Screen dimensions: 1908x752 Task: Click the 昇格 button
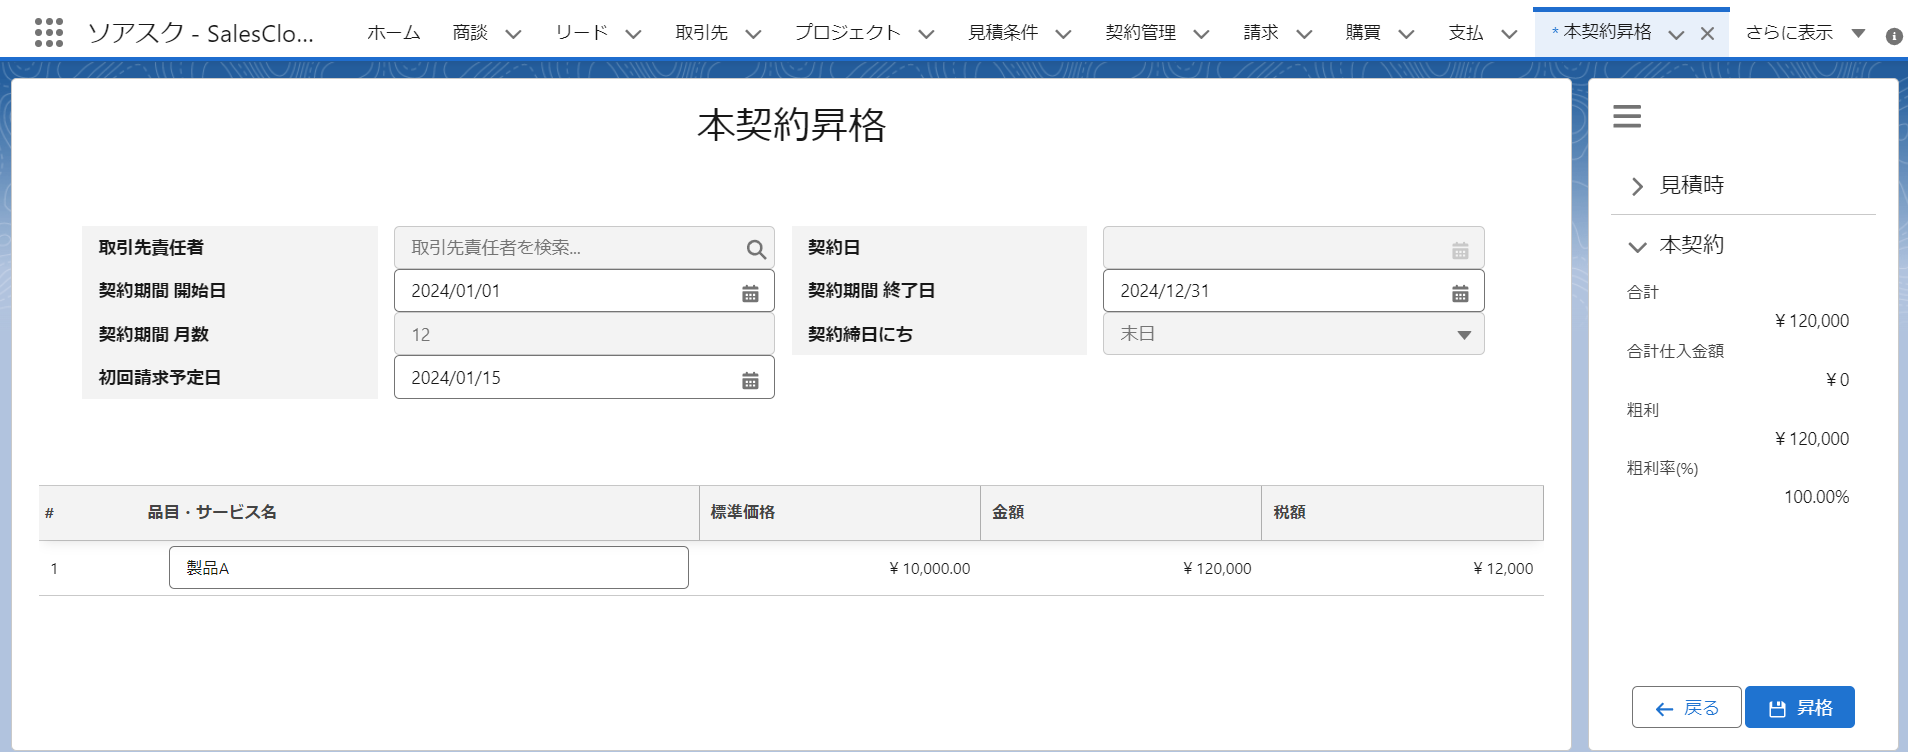point(1799,708)
